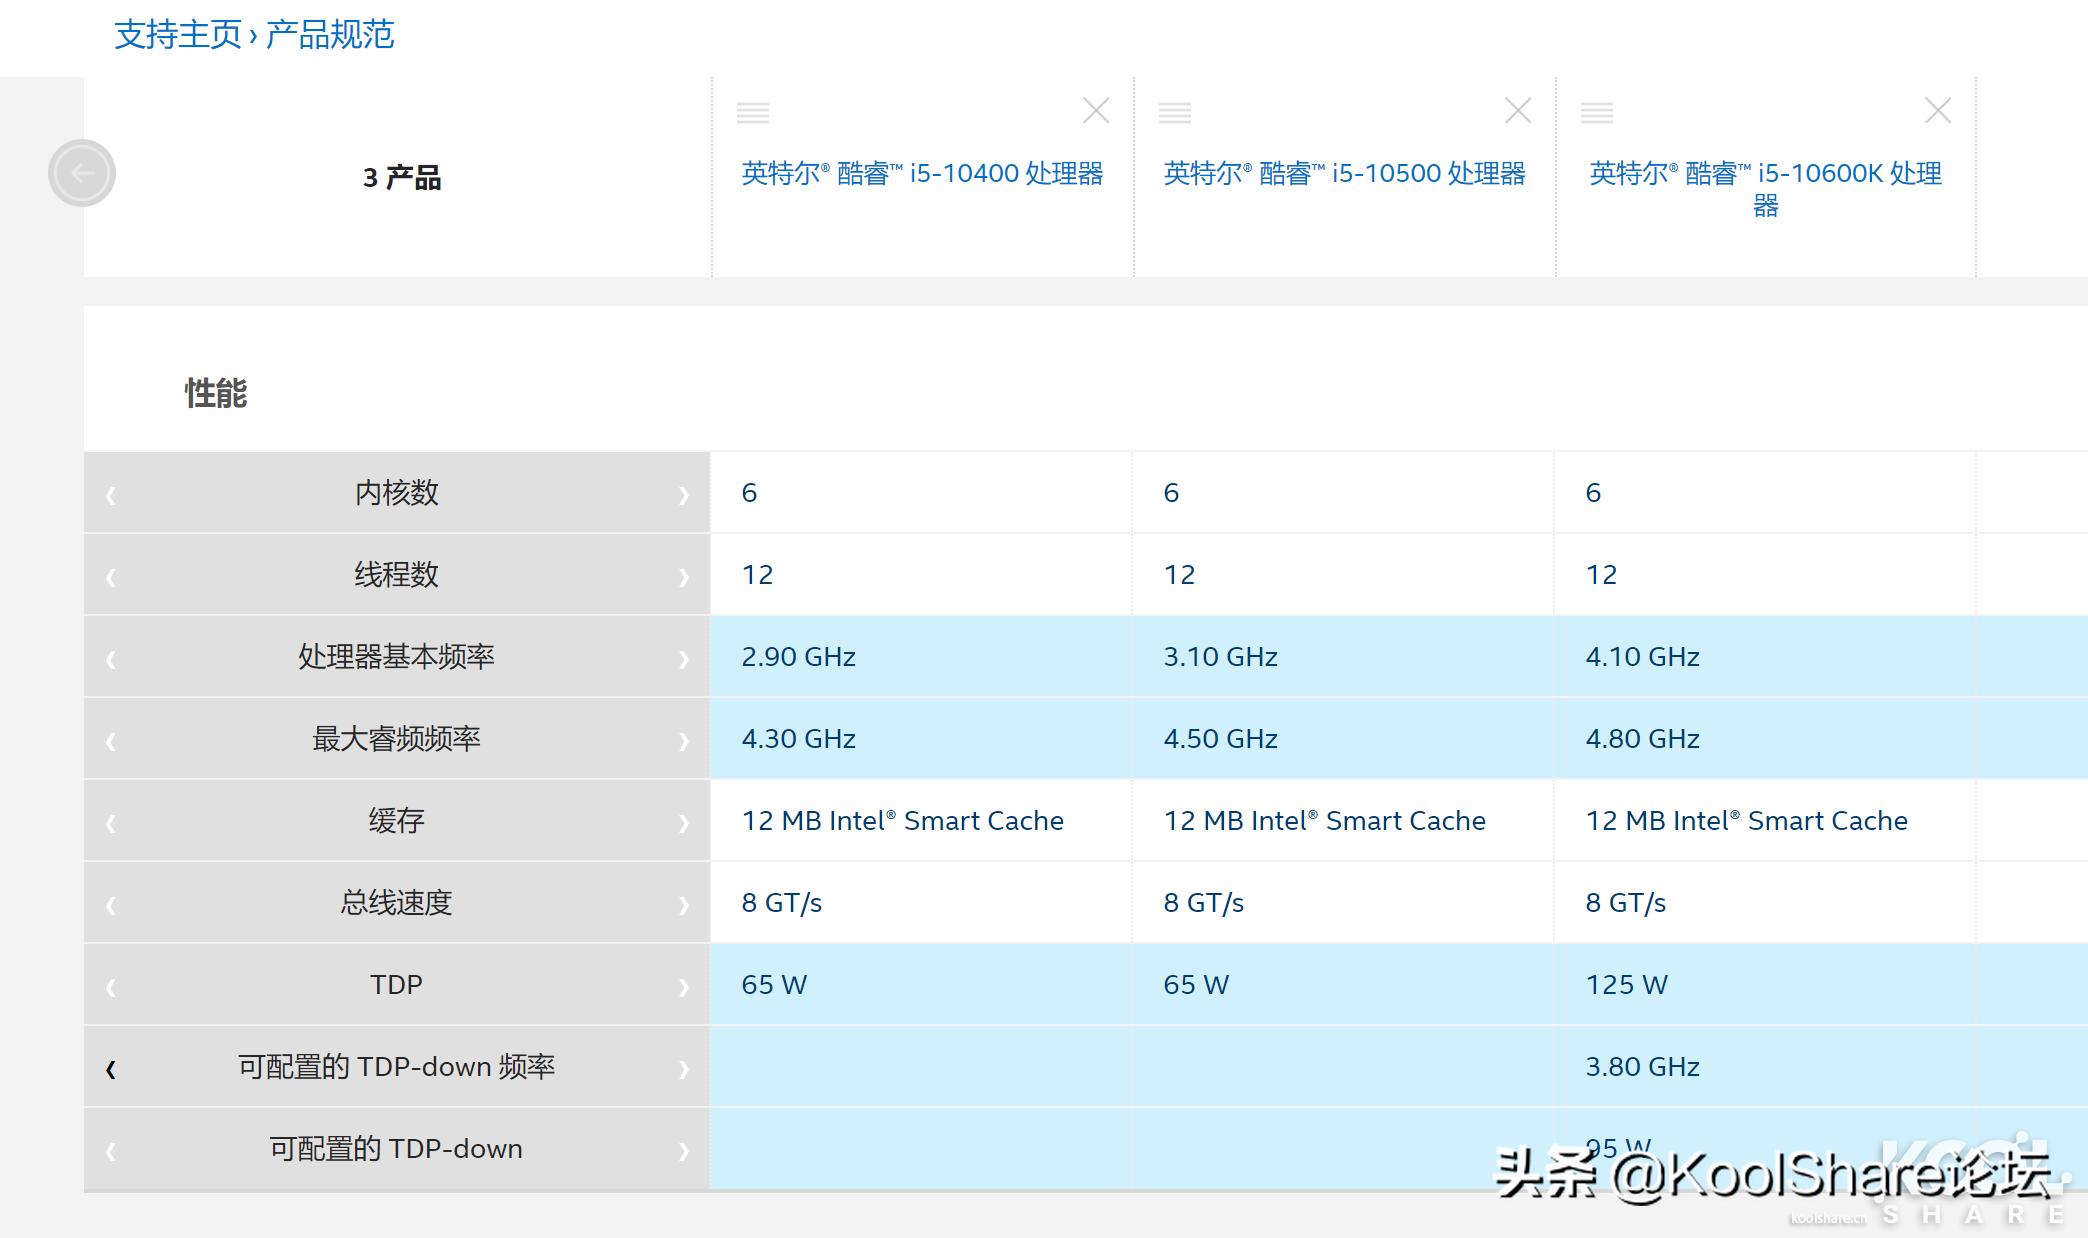2088x1238 pixels.
Task: Click right chevron on TDP row
Action: [x=684, y=987]
